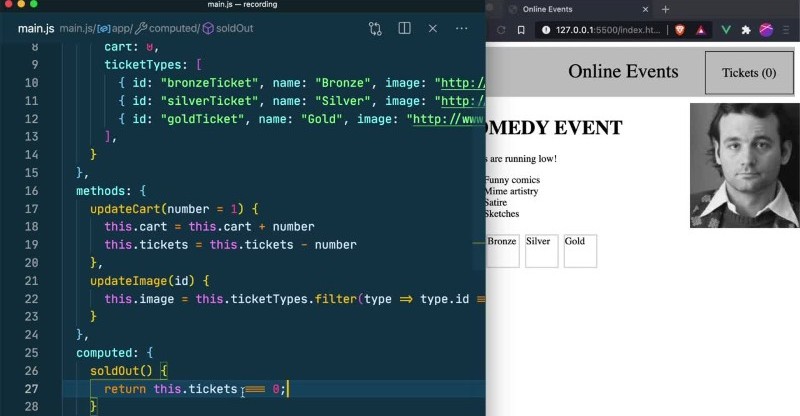Click the 'Mime artistry' list item
This screenshot has height=416, width=800.
511,191
